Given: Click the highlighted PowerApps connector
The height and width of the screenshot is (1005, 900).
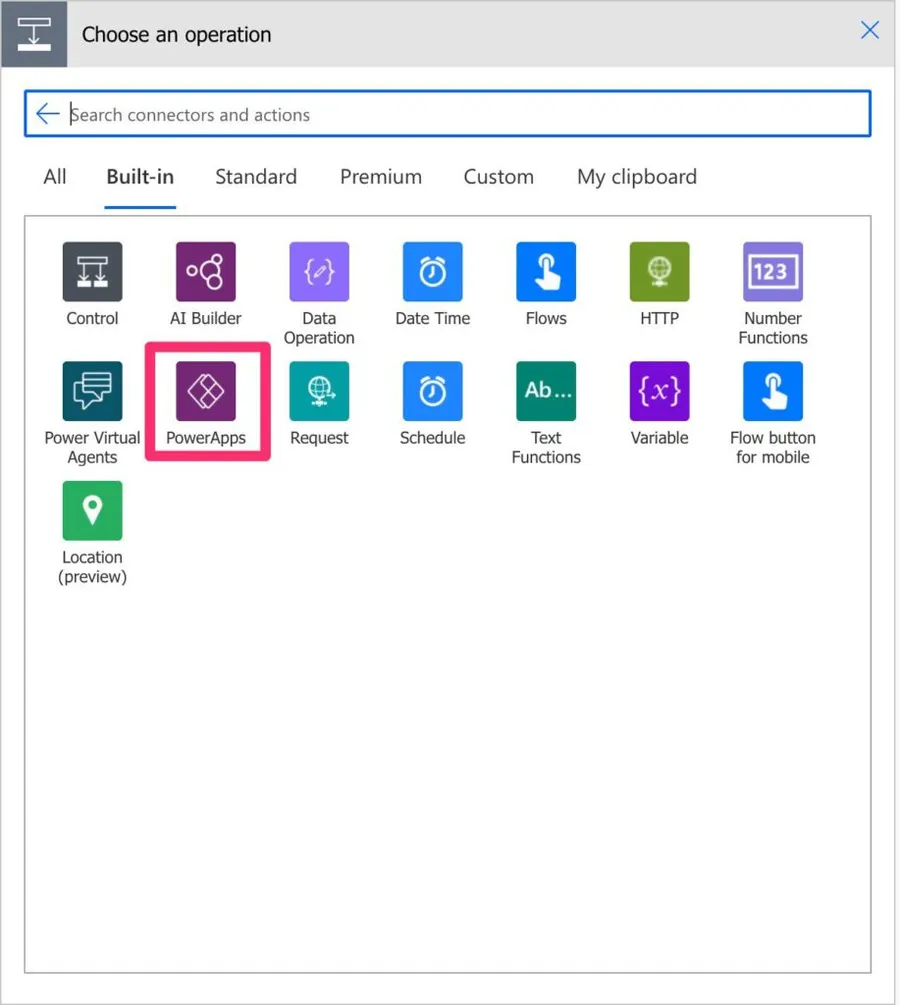Looking at the screenshot, I should 206,391.
